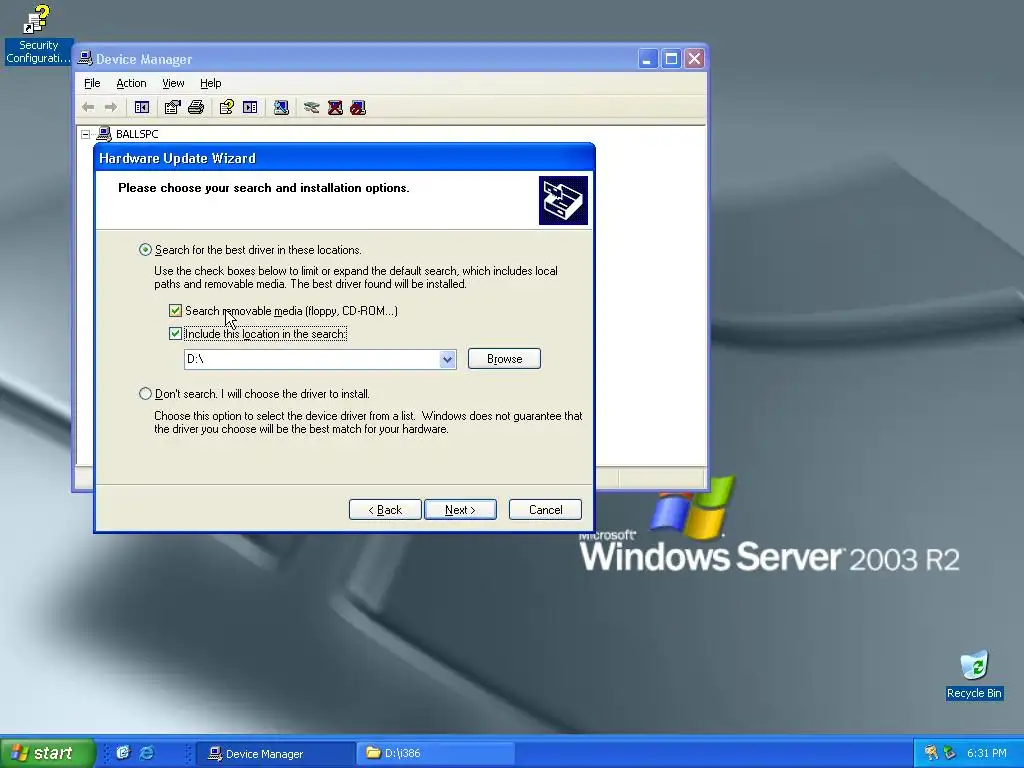1024x768 pixels.
Task: Close the Device Manager window
Action: click(694, 59)
